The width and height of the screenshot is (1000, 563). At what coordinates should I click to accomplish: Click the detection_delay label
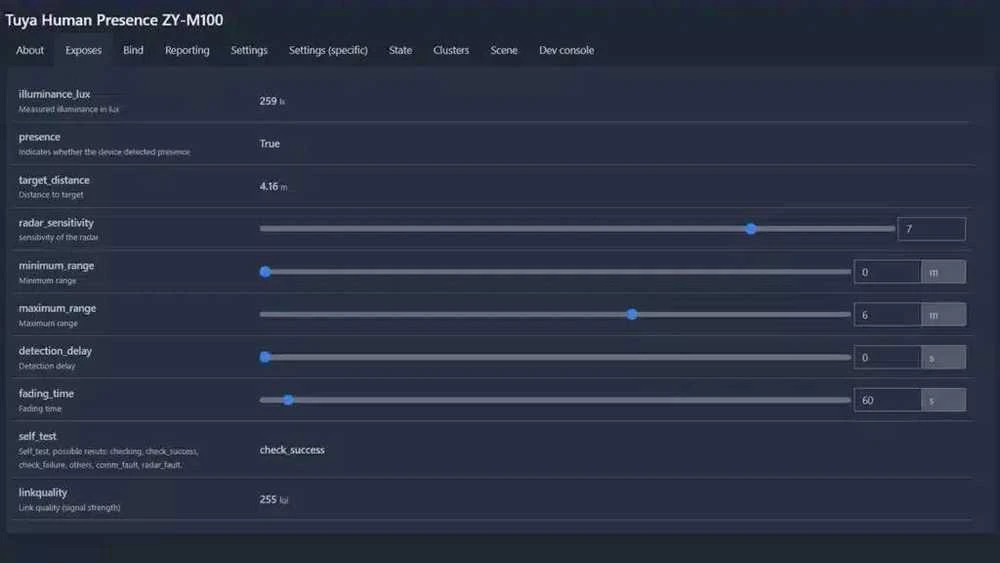click(55, 351)
